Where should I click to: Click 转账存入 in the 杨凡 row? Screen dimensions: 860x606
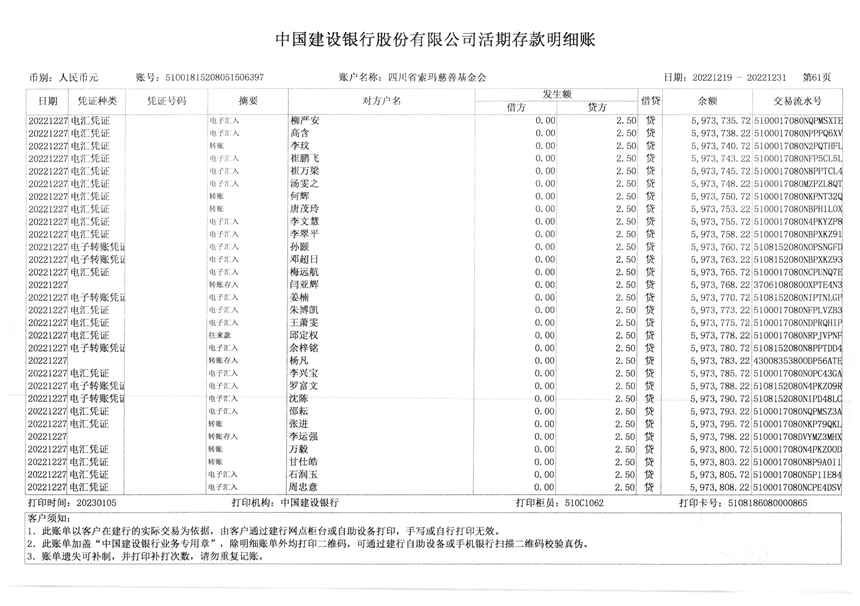[x=223, y=361]
